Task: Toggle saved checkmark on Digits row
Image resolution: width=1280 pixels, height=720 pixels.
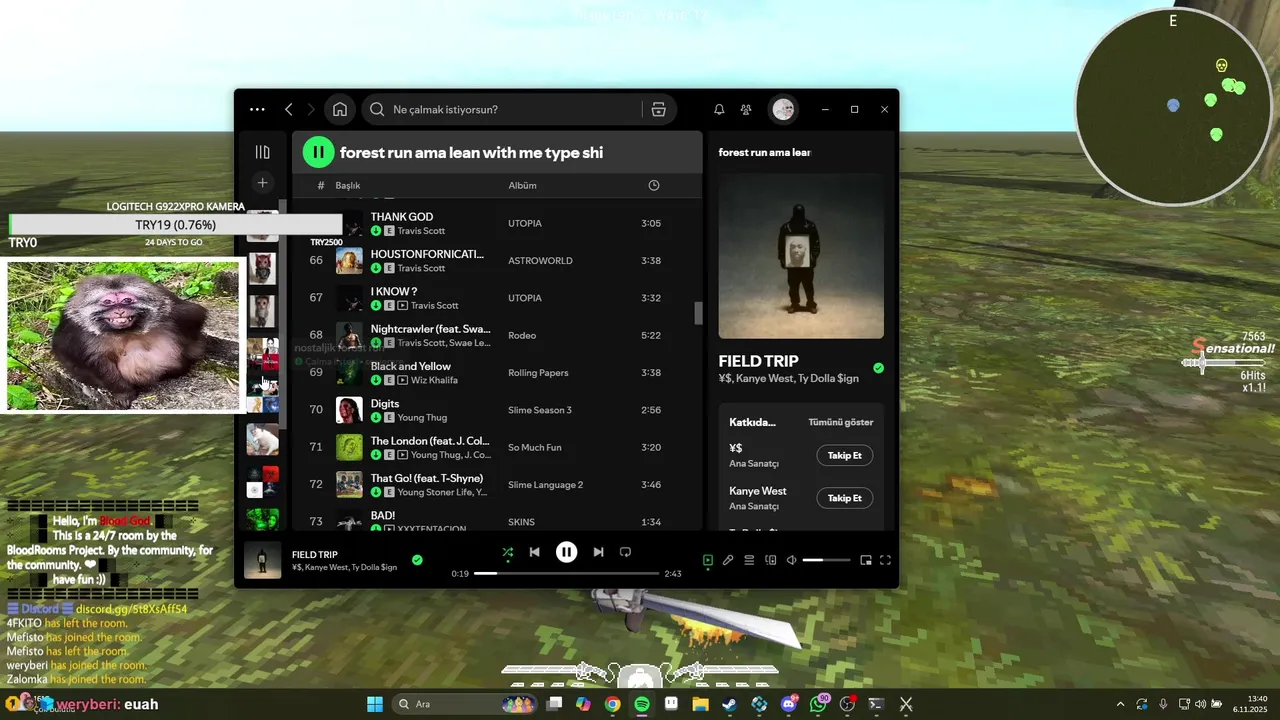Action: click(x=376, y=417)
